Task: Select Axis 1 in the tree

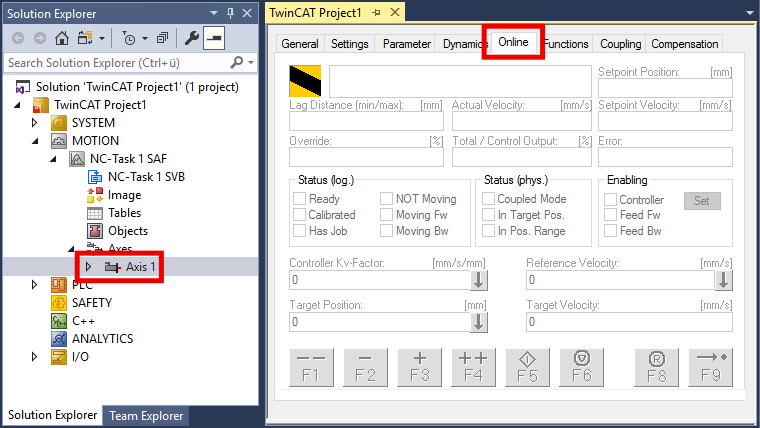Action: (x=141, y=267)
